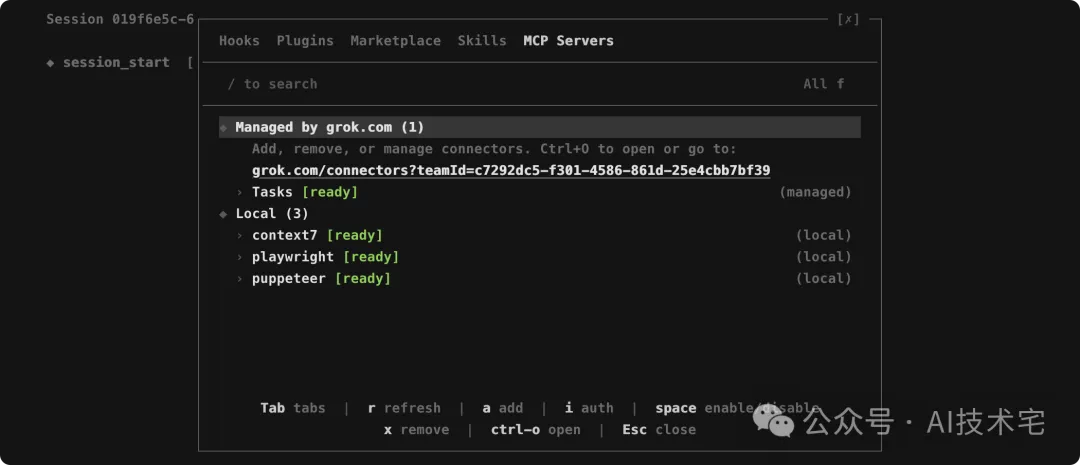Go to the Skills tab
The image size is (1080, 465).
[x=481, y=41]
